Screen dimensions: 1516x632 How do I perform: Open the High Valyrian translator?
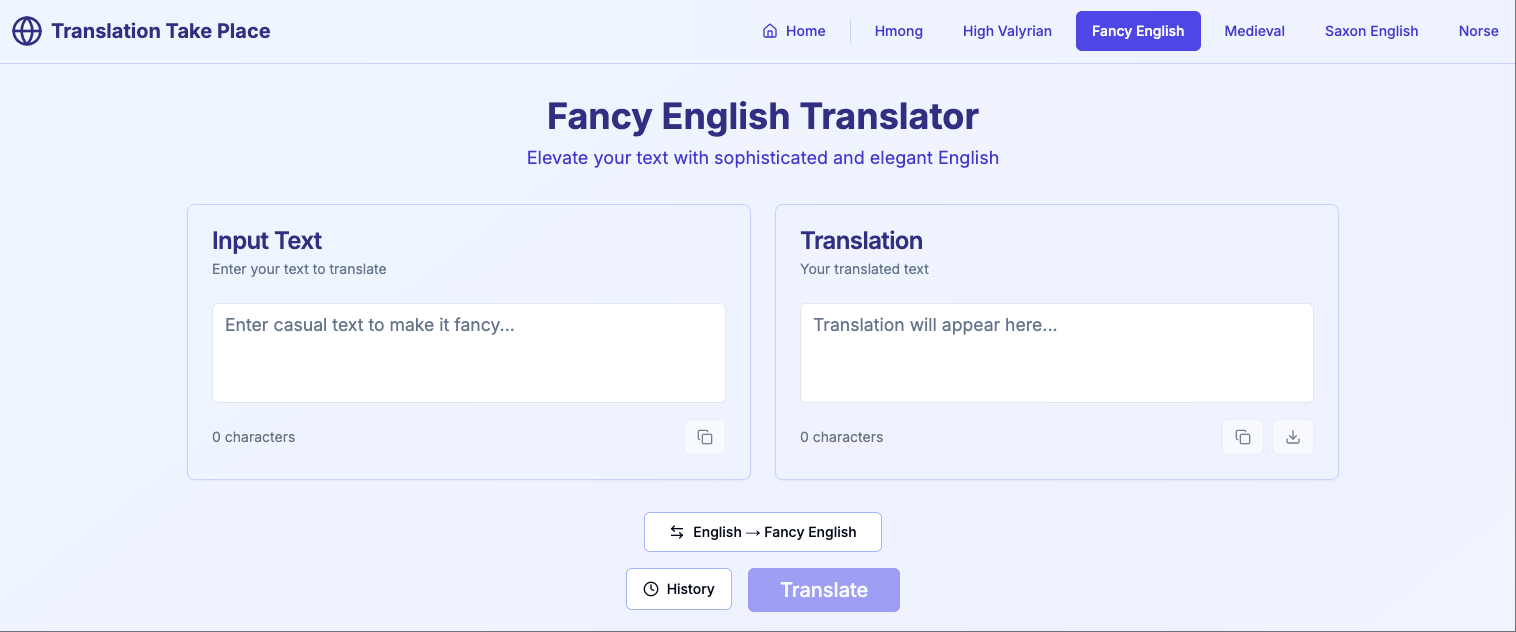tap(1006, 31)
